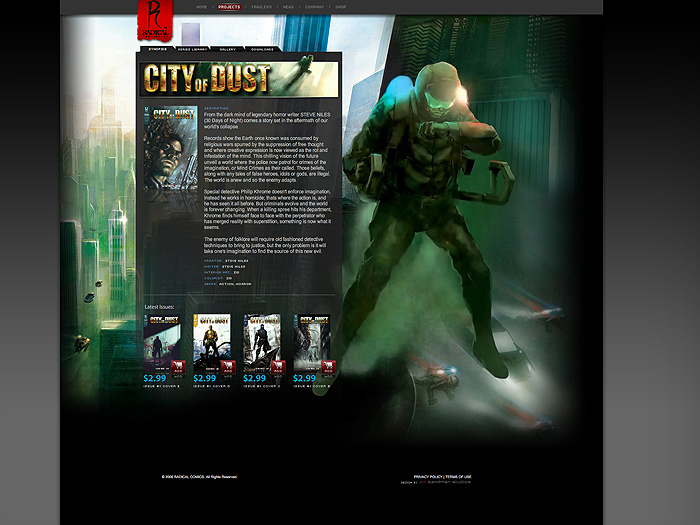
Task: Open the Terms of Use link
Action: tap(458, 477)
